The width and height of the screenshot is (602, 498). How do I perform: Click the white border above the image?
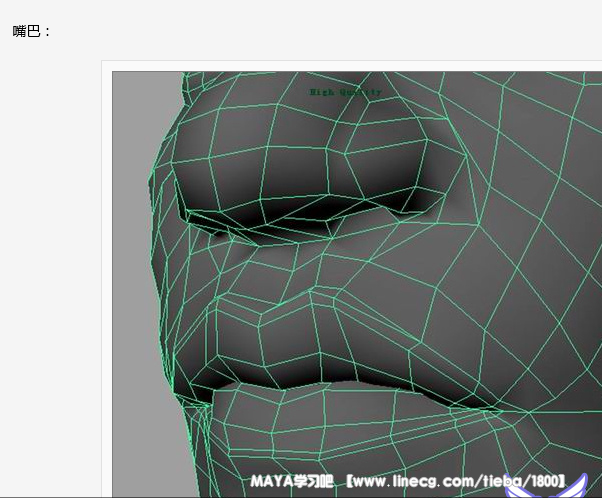[350, 66]
